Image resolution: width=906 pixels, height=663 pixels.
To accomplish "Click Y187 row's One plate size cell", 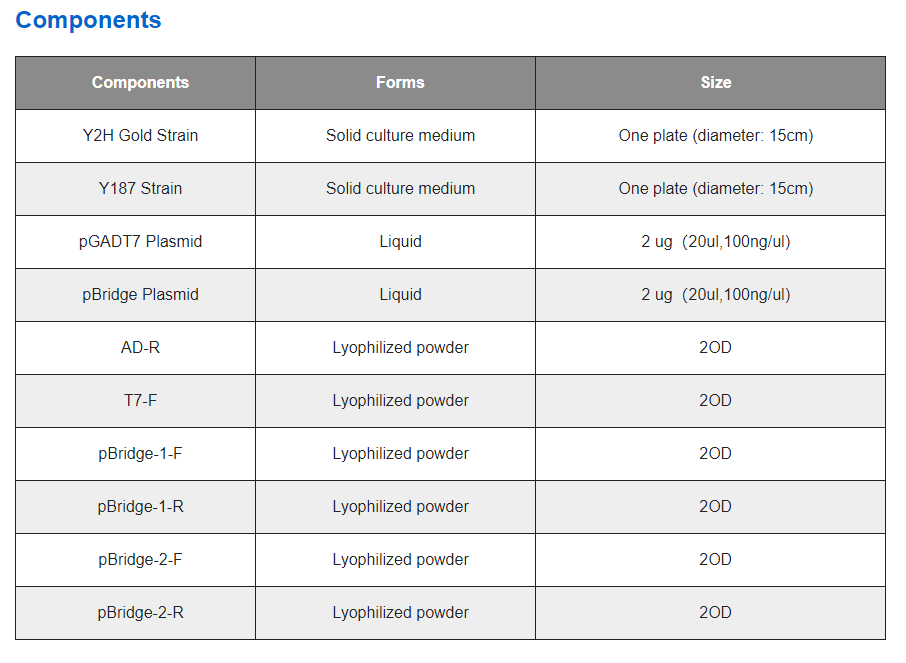I will 710,189.
